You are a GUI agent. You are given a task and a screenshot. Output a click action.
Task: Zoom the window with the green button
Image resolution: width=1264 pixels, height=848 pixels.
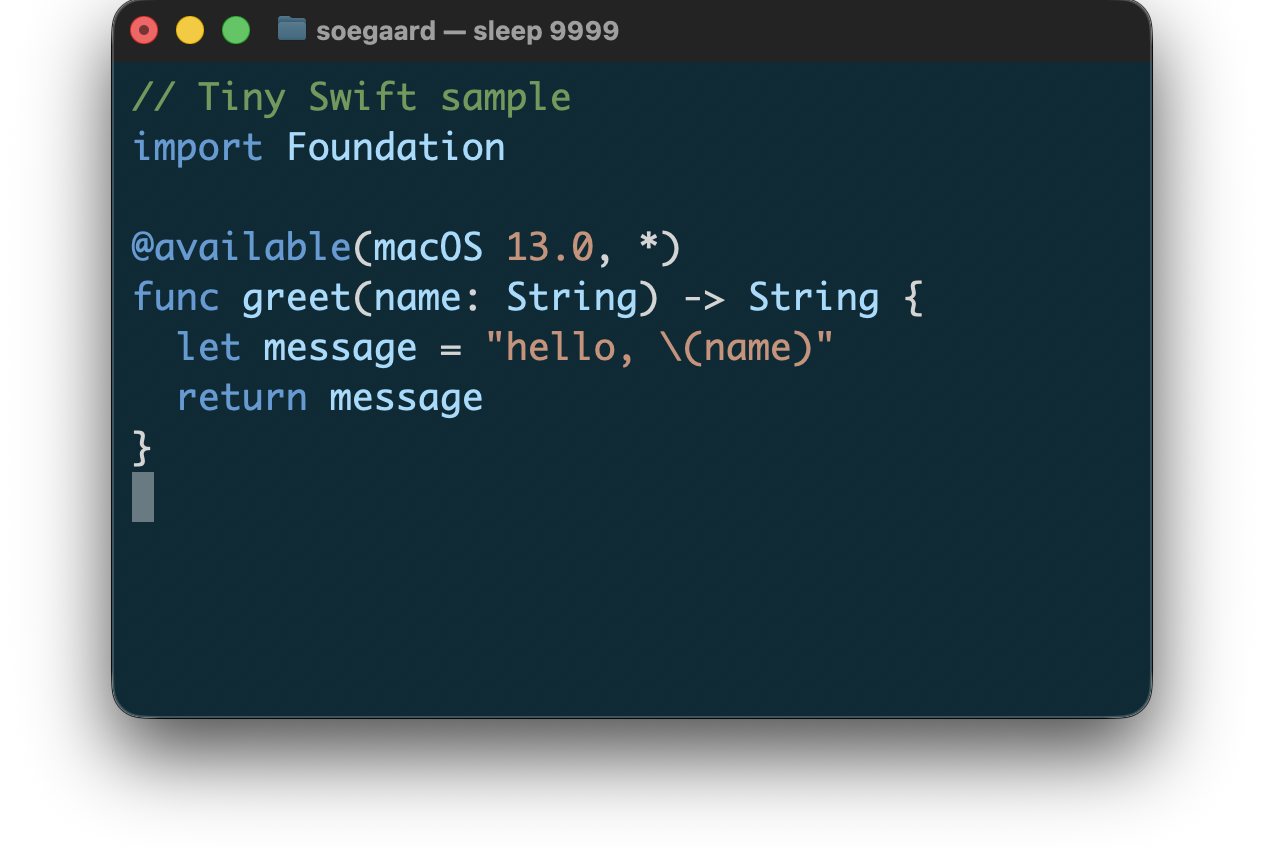tap(236, 31)
